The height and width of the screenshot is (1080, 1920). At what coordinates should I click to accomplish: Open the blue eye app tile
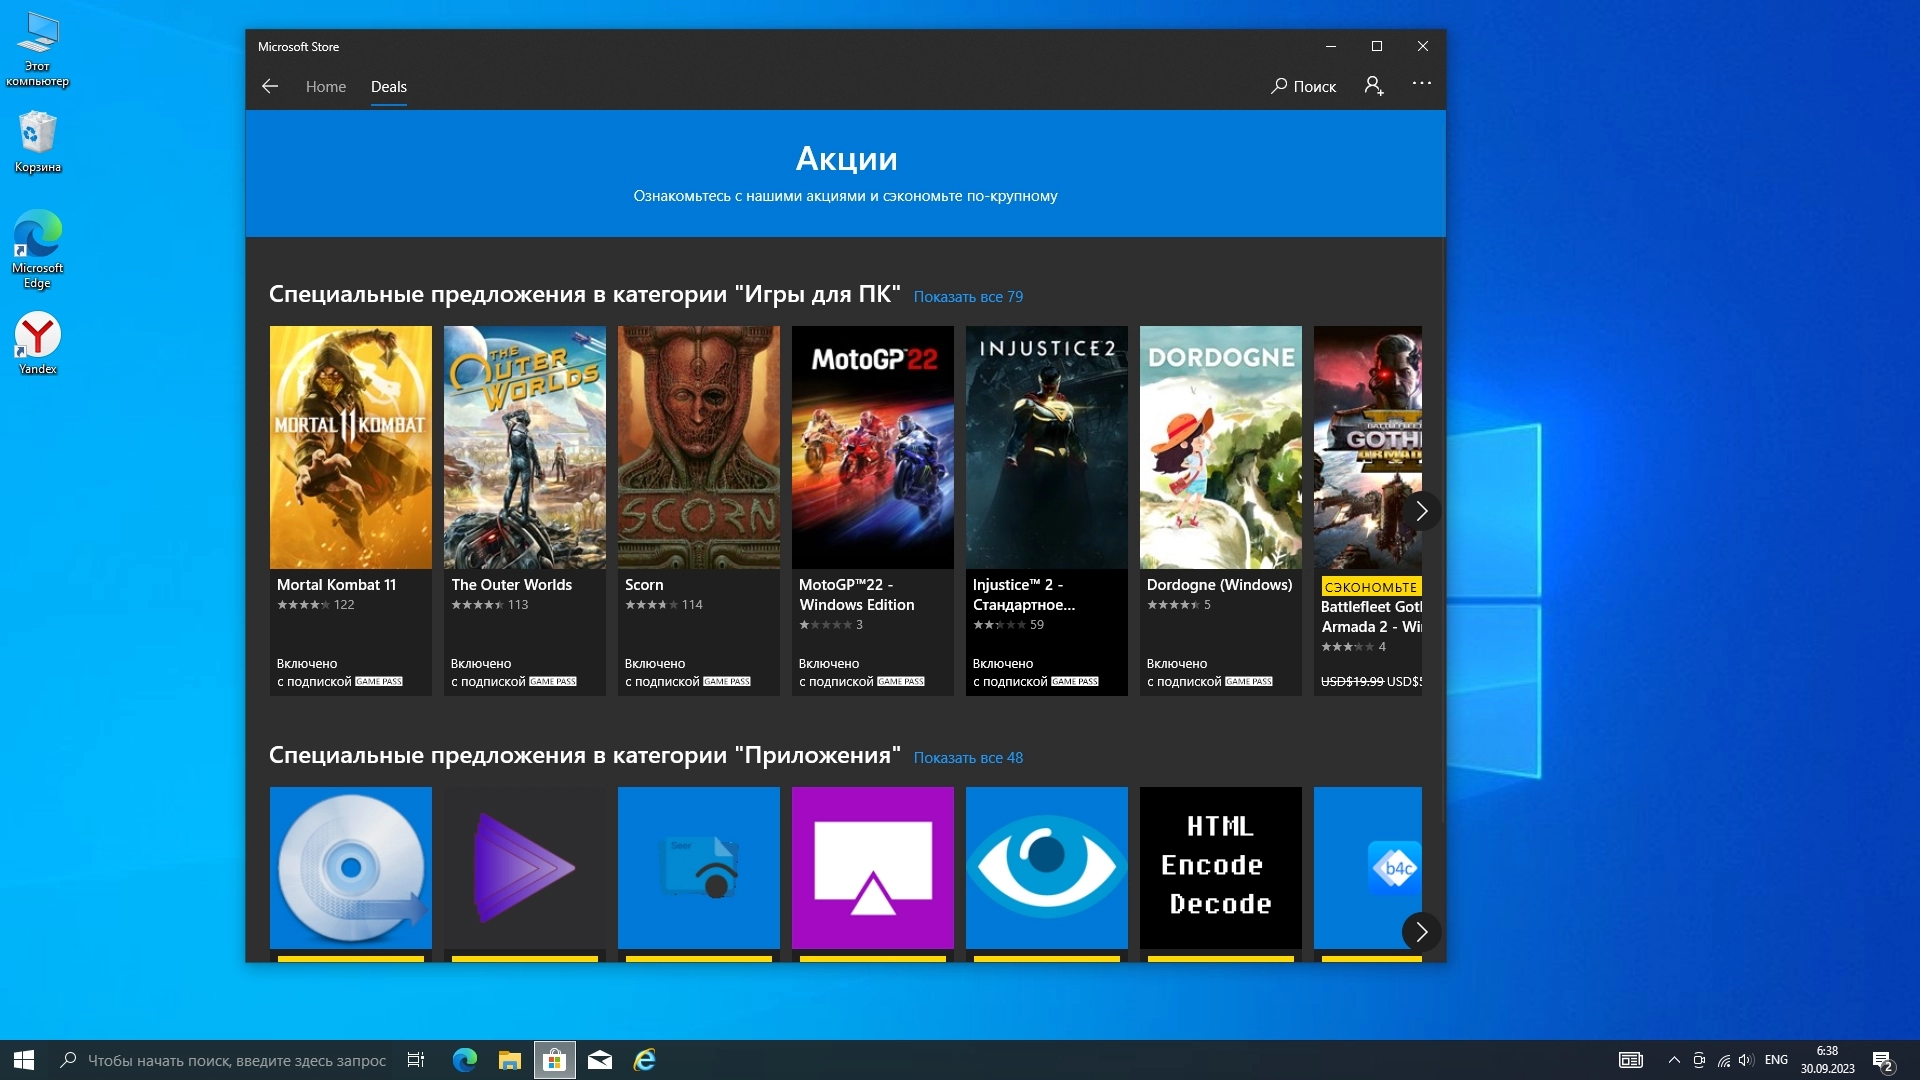tap(1046, 867)
